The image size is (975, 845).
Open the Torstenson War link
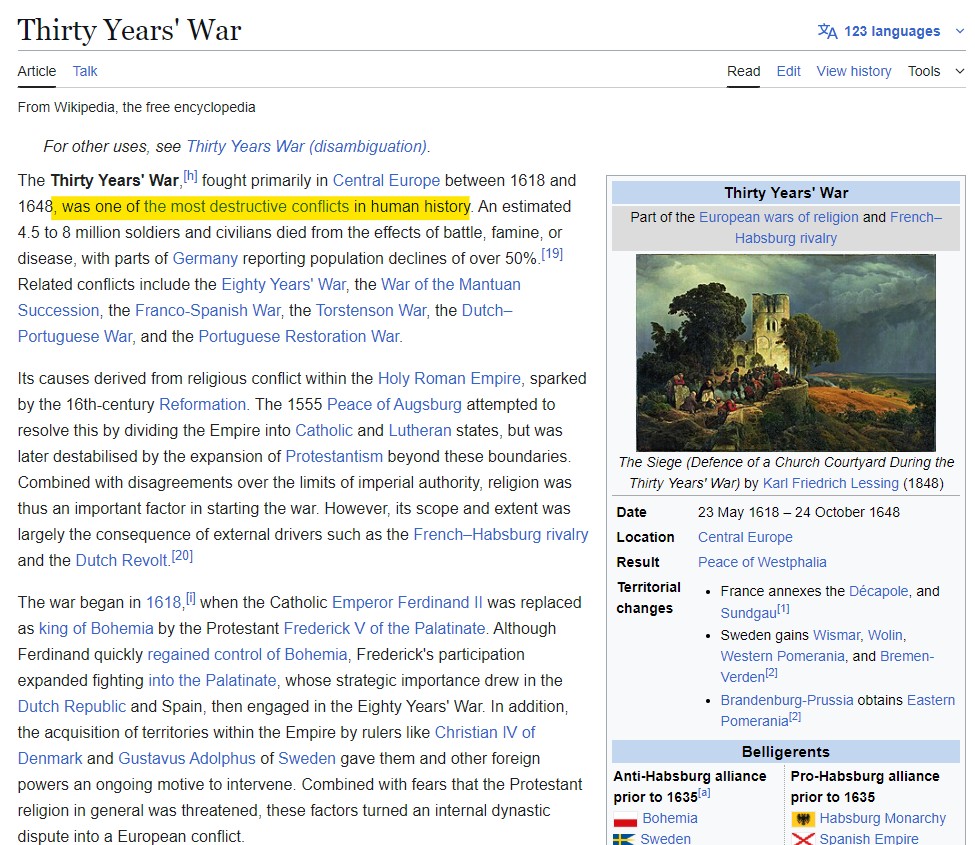click(371, 310)
